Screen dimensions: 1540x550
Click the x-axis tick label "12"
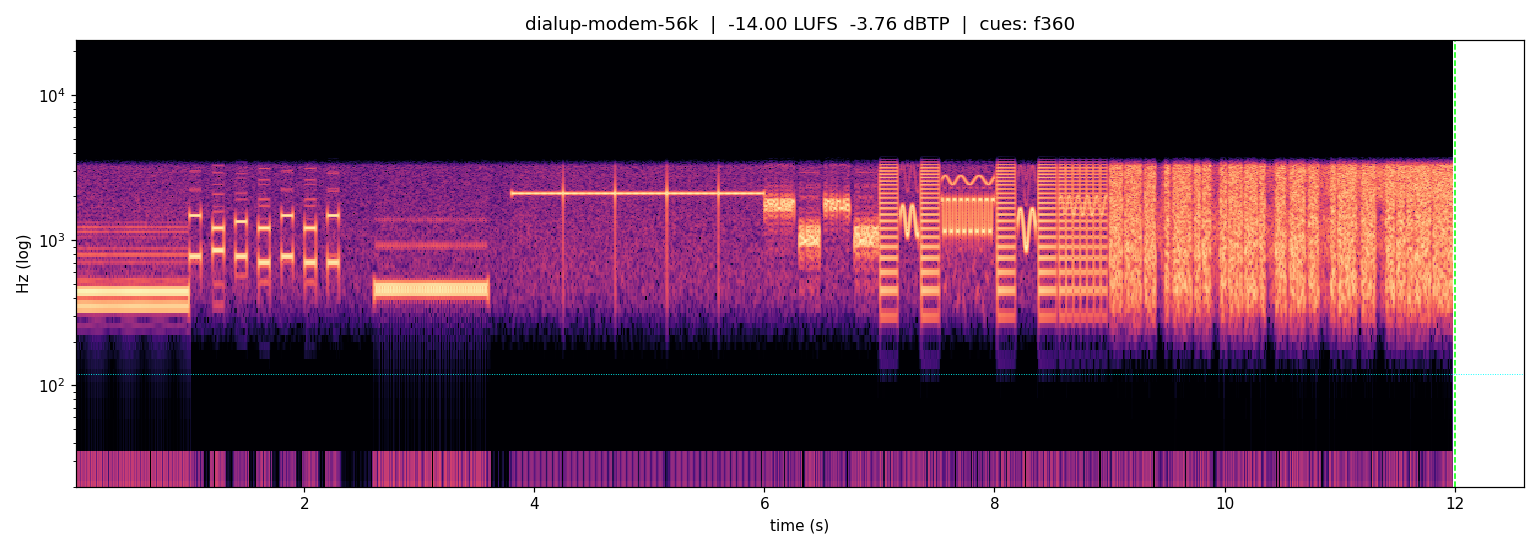tap(1454, 505)
